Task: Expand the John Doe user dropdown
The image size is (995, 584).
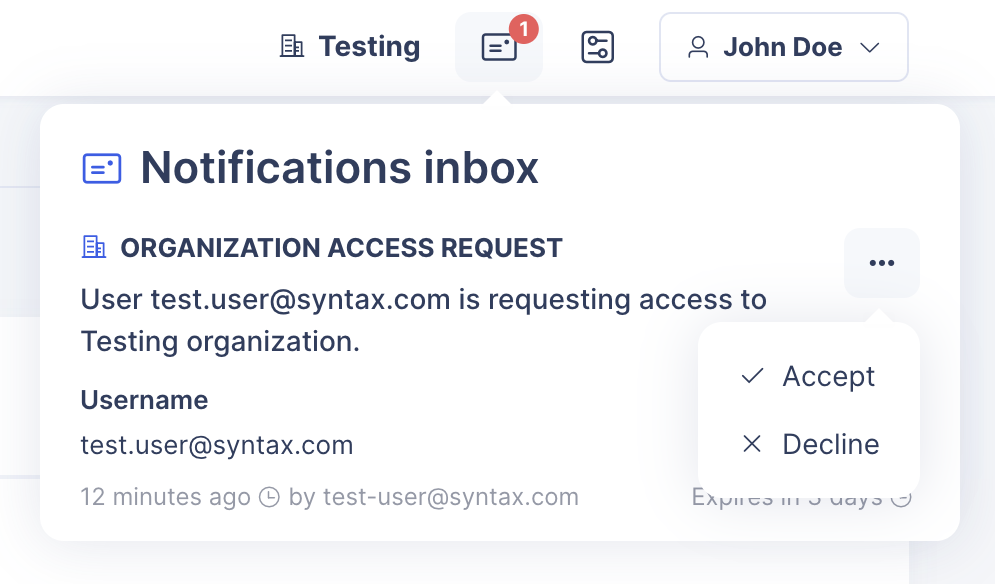Action: point(783,47)
